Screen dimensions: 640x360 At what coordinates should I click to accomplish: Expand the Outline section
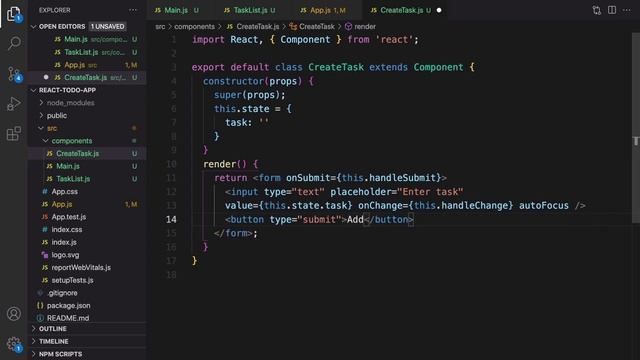coord(52,329)
